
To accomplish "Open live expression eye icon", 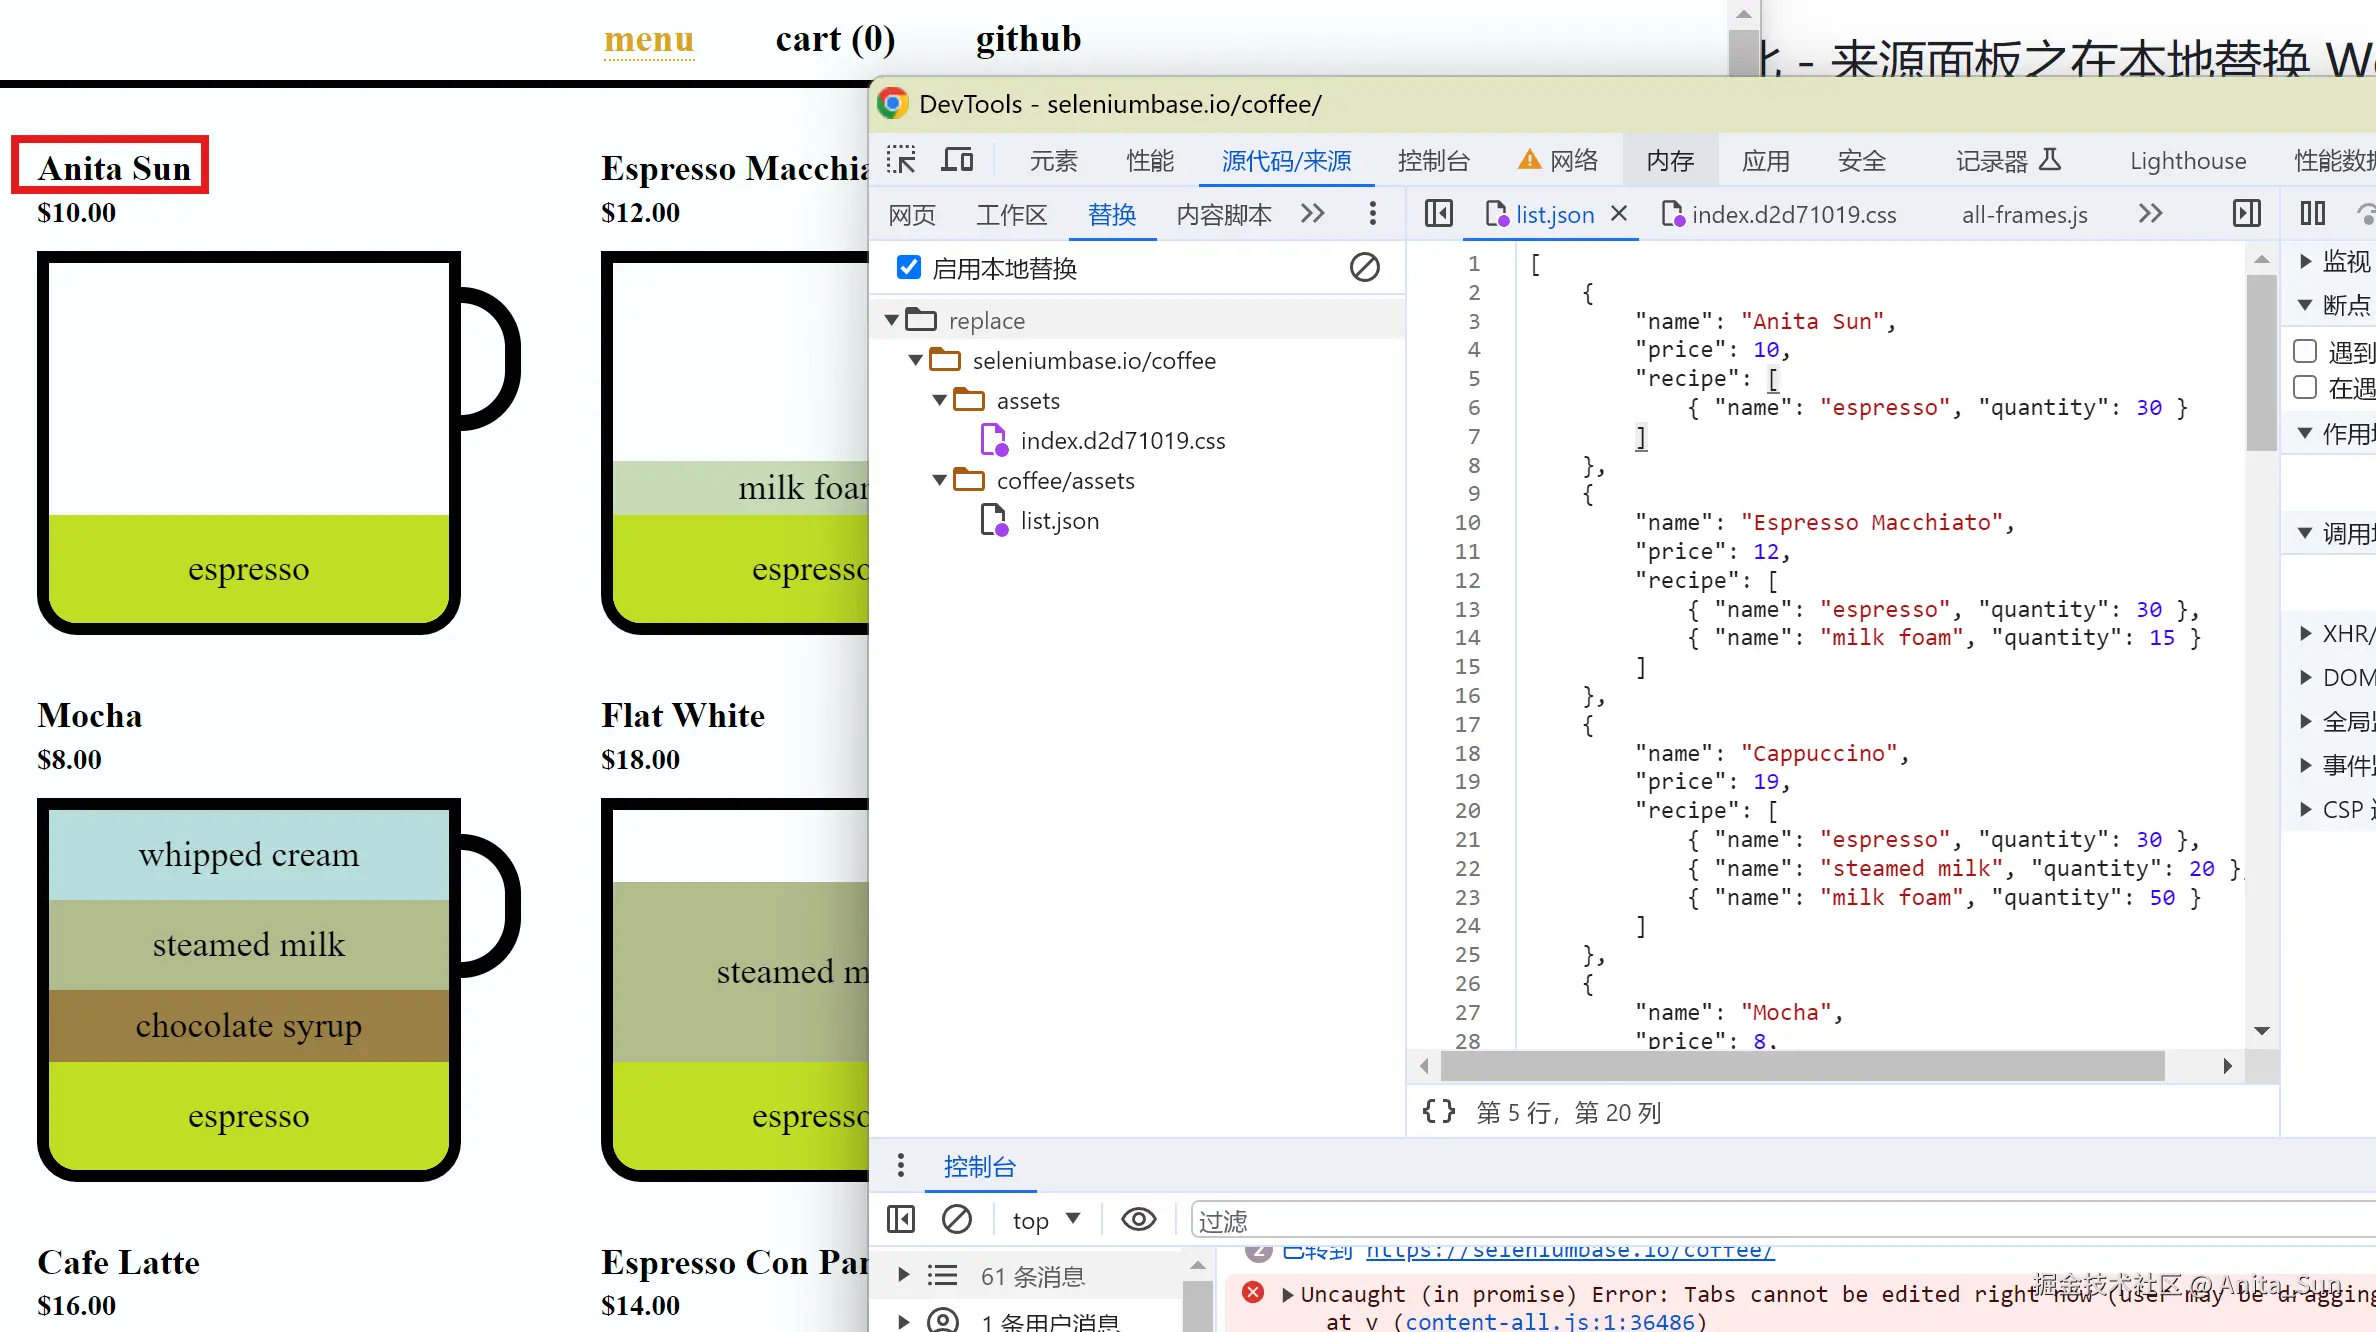I will point(1138,1219).
